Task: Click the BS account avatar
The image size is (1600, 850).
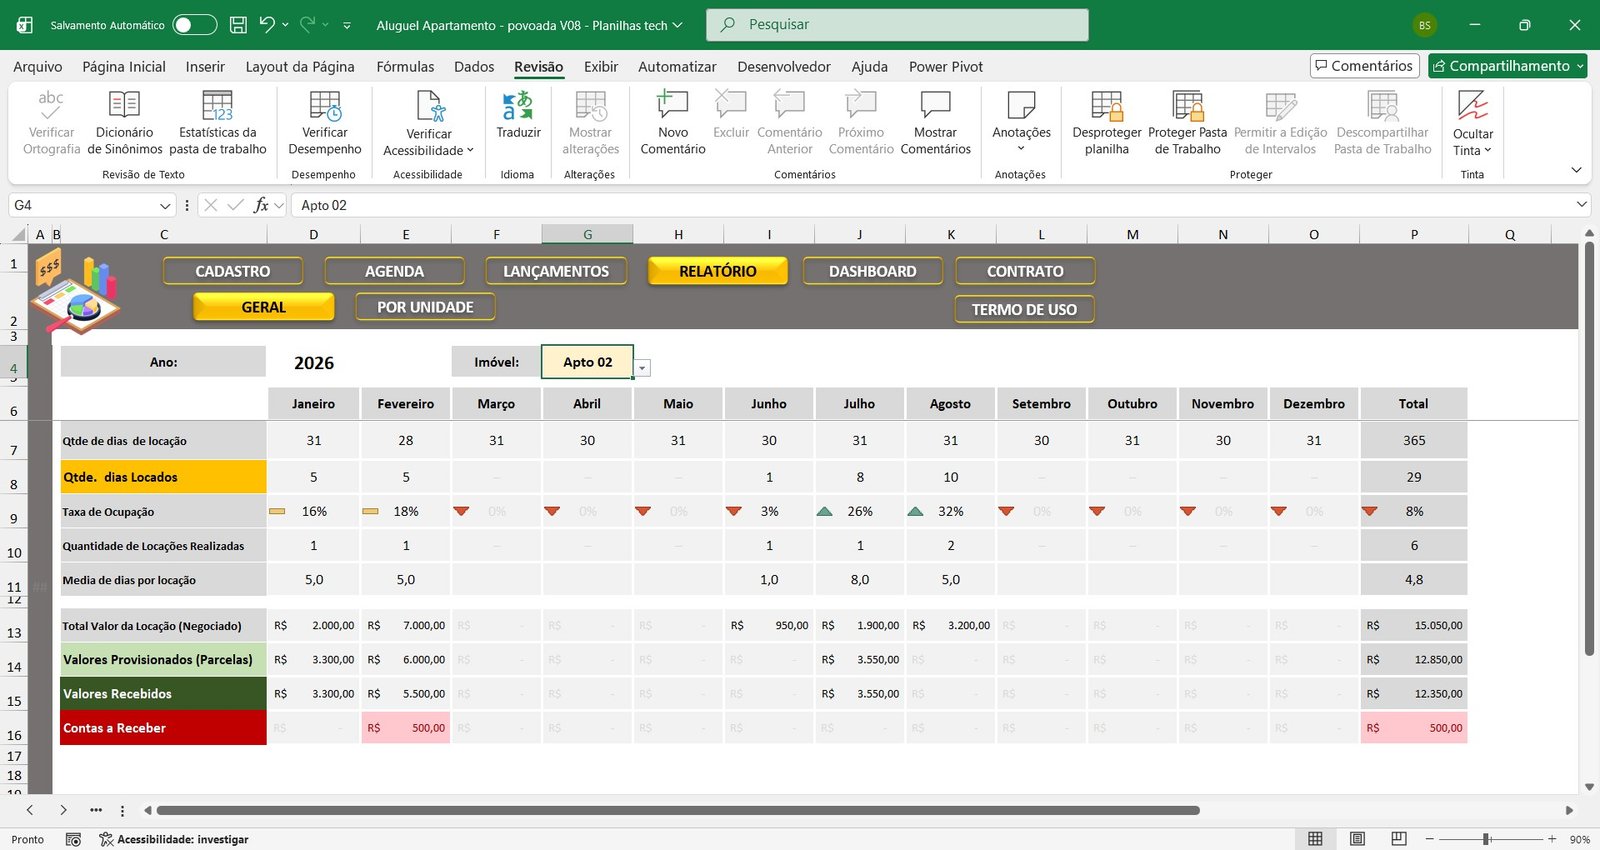Action: (1424, 25)
